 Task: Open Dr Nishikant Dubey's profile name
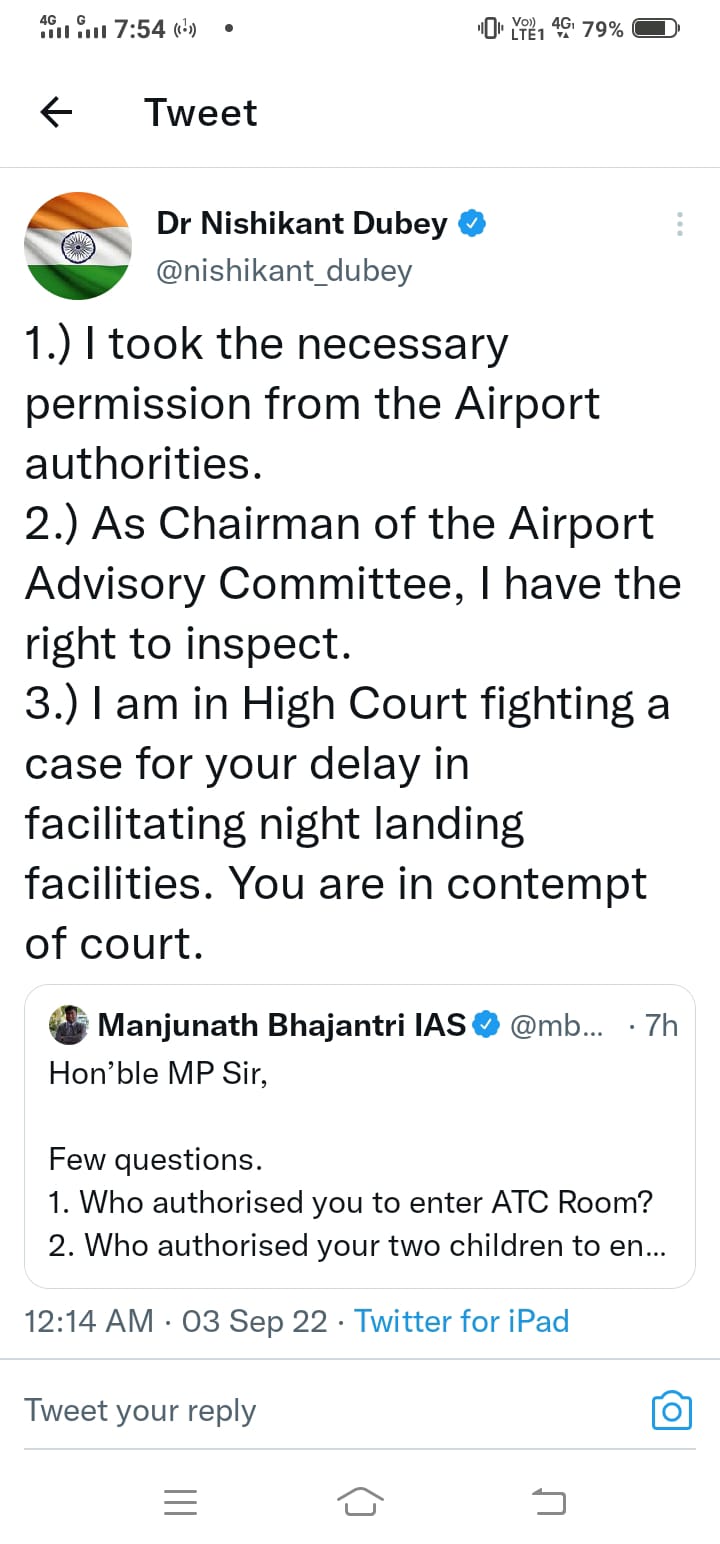[x=301, y=224]
